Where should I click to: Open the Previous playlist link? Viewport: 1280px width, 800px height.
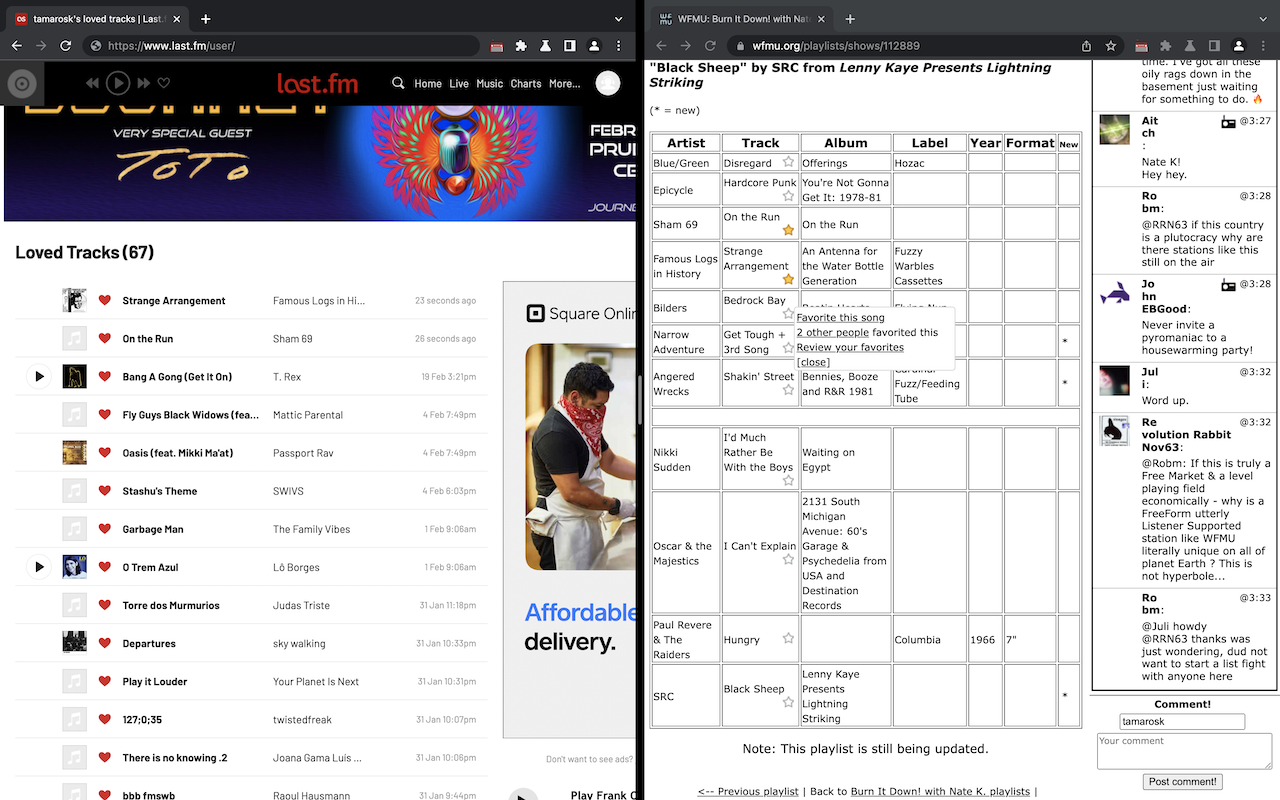point(748,792)
